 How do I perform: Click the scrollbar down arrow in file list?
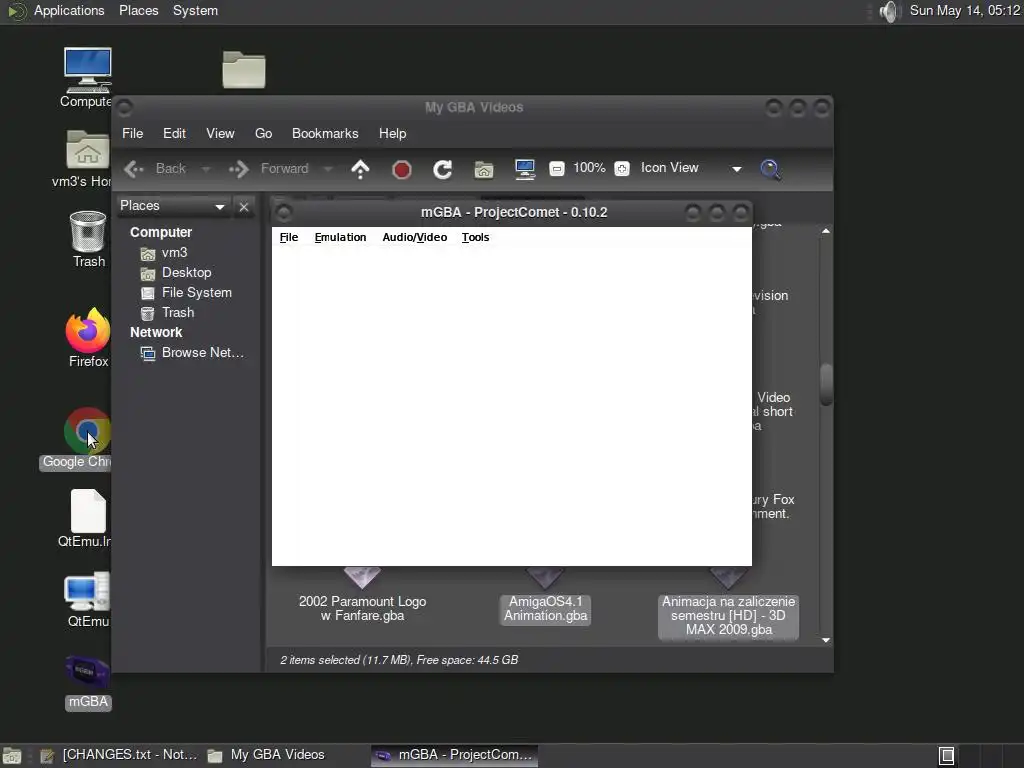[x=826, y=640]
